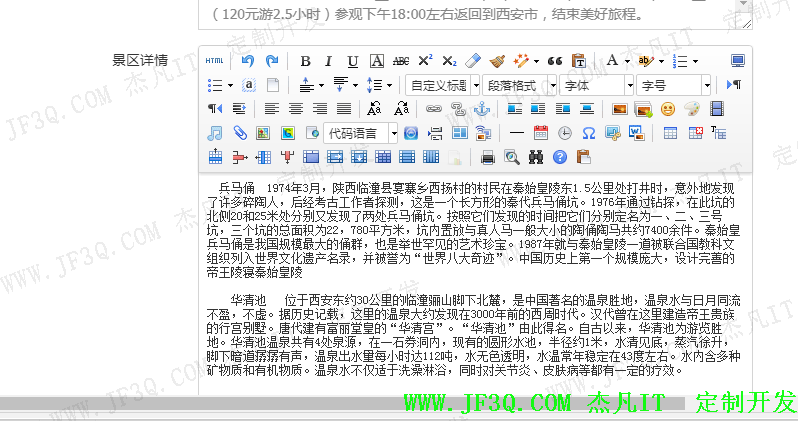Toggle fullscreen editor mode

point(738,61)
